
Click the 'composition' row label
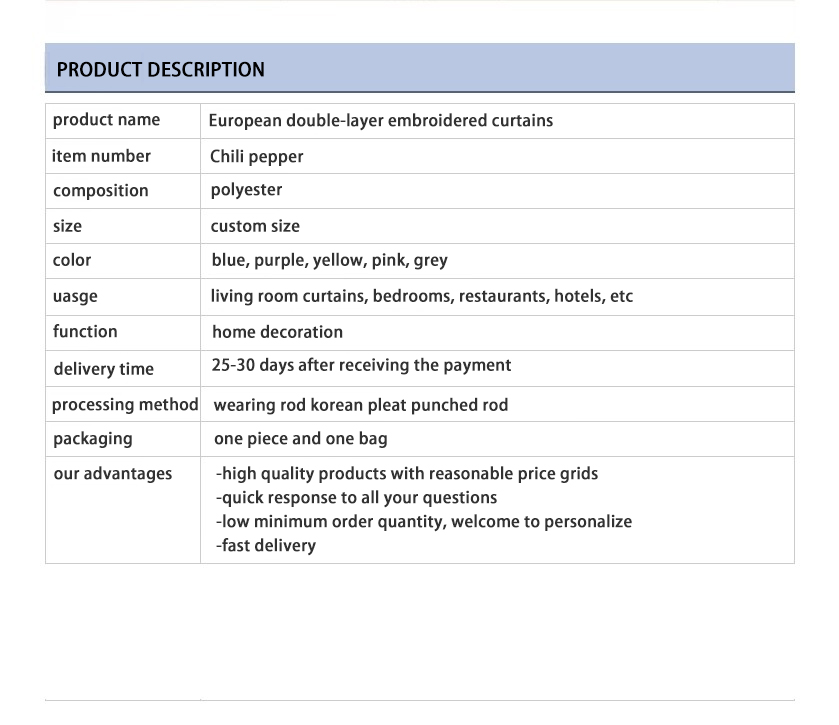click(100, 191)
